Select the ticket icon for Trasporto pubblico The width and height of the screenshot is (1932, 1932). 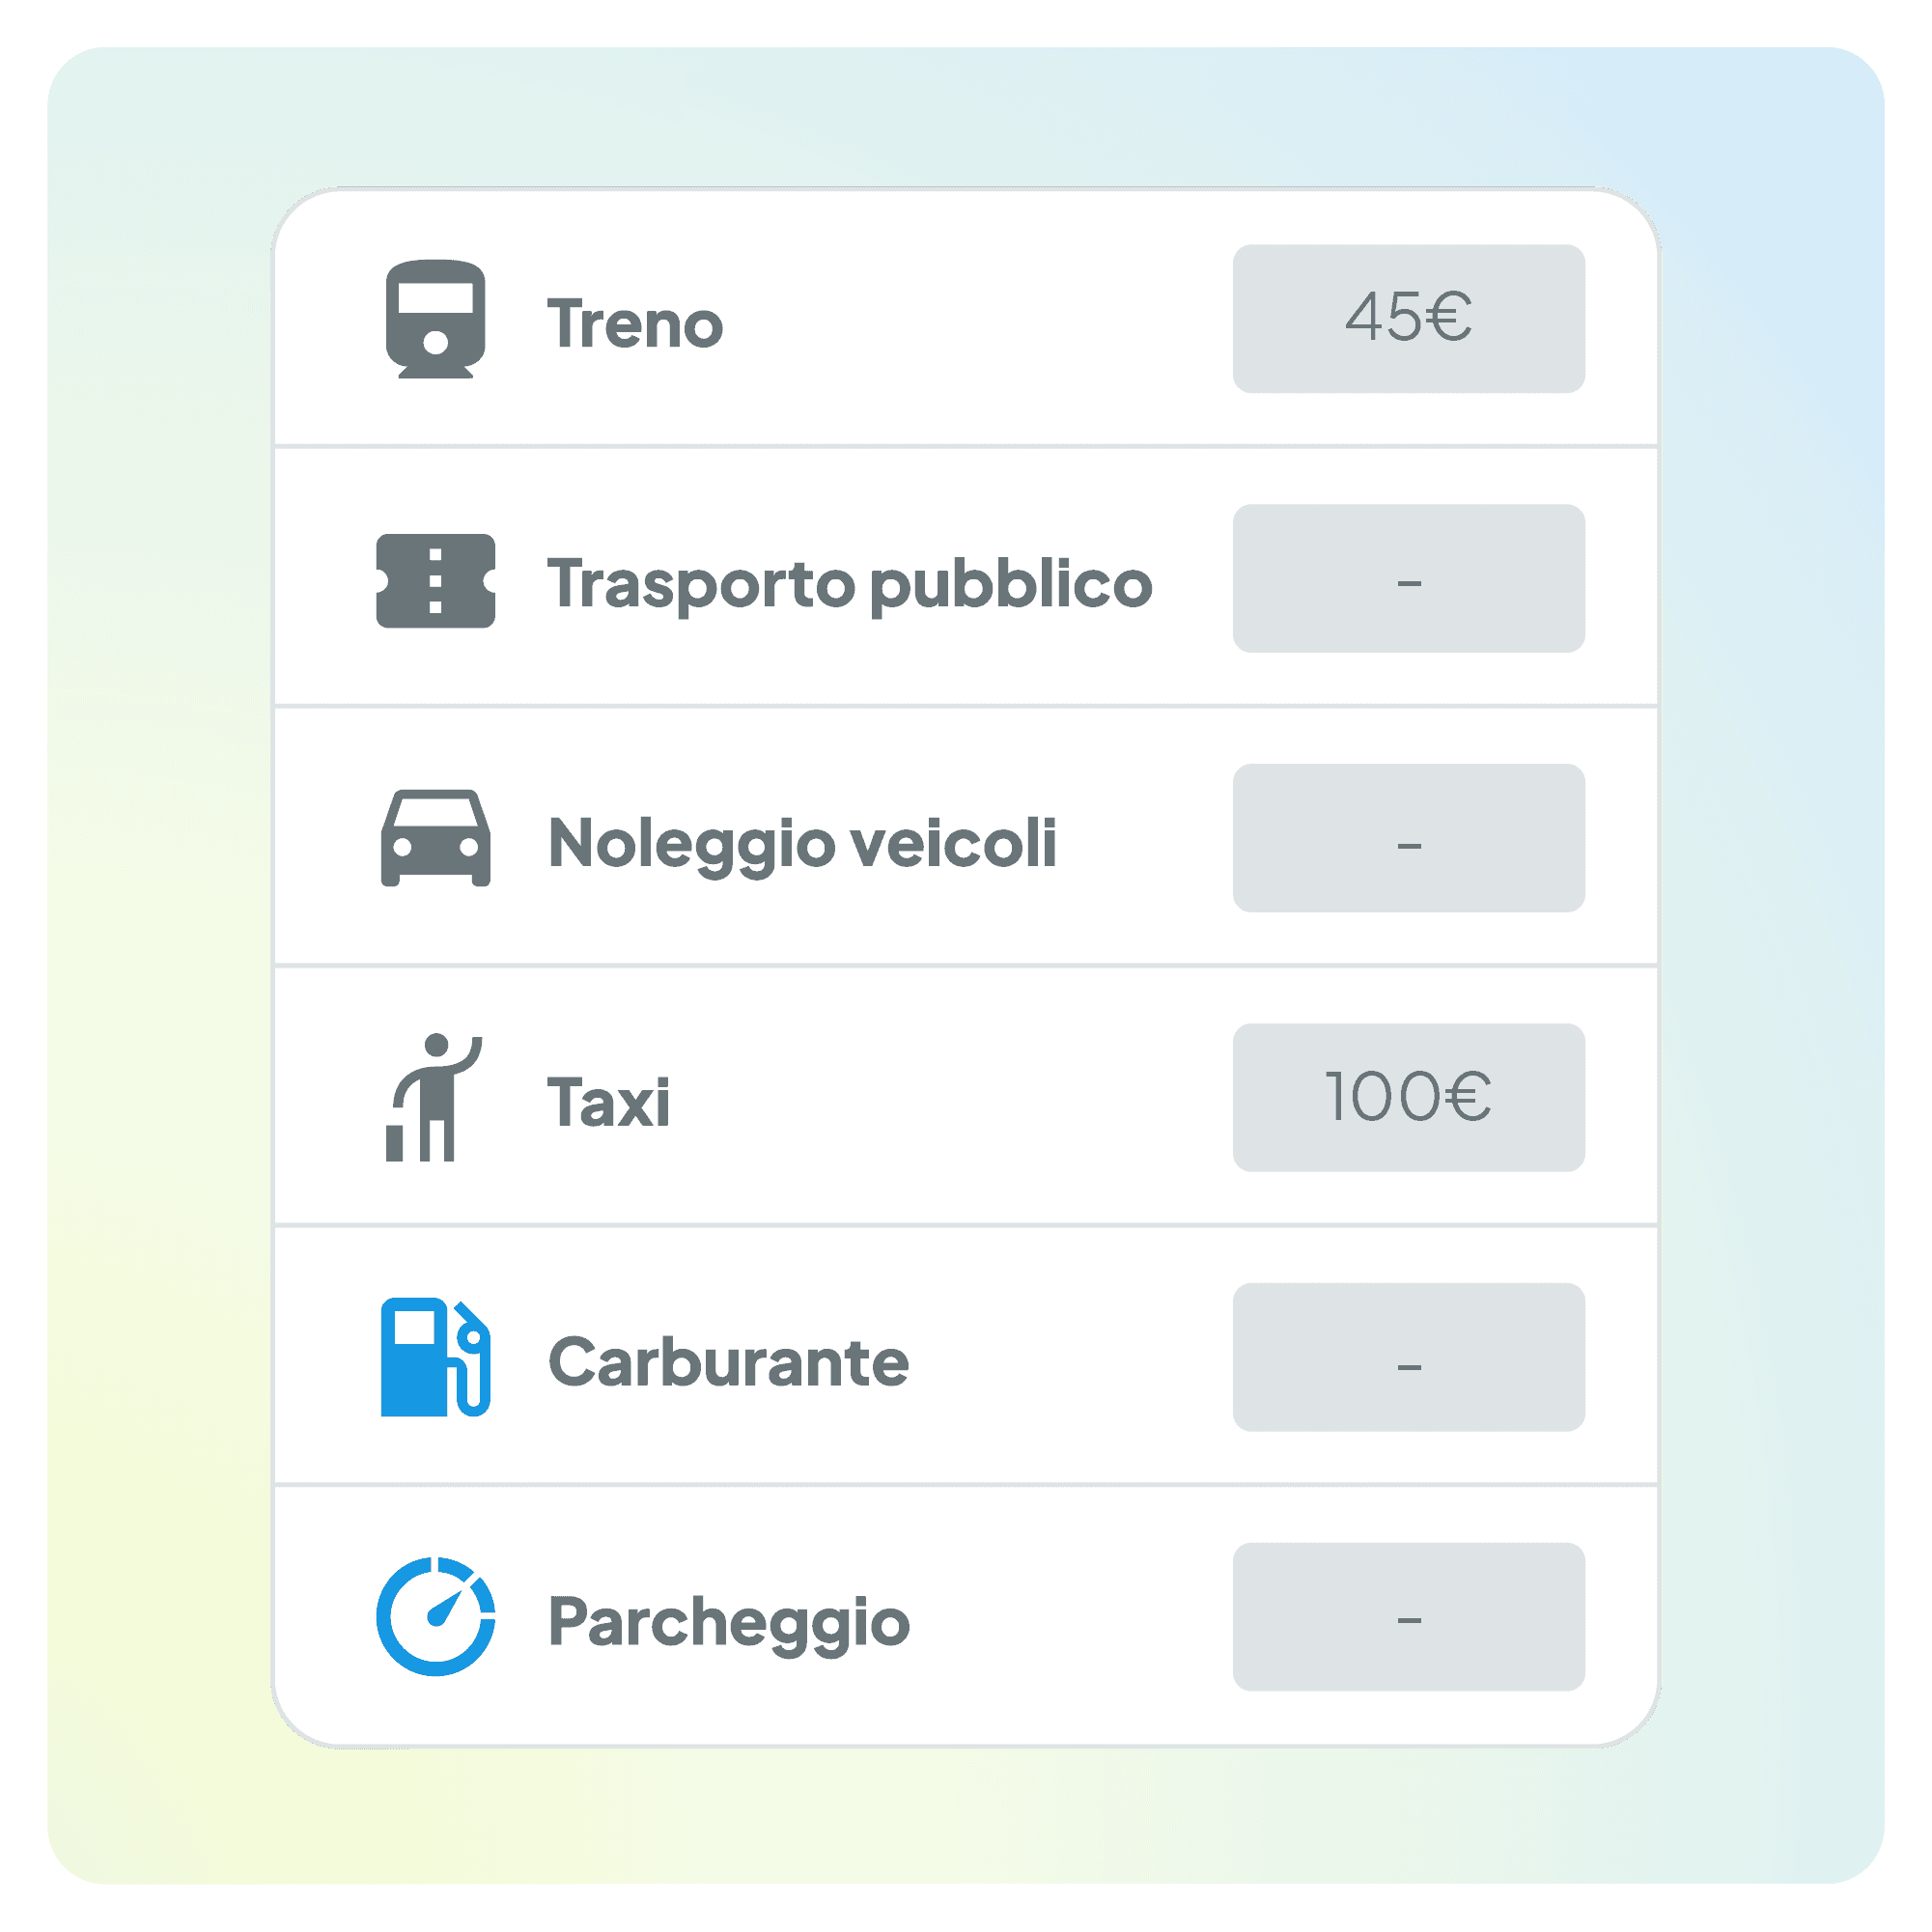tap(436, 581)
